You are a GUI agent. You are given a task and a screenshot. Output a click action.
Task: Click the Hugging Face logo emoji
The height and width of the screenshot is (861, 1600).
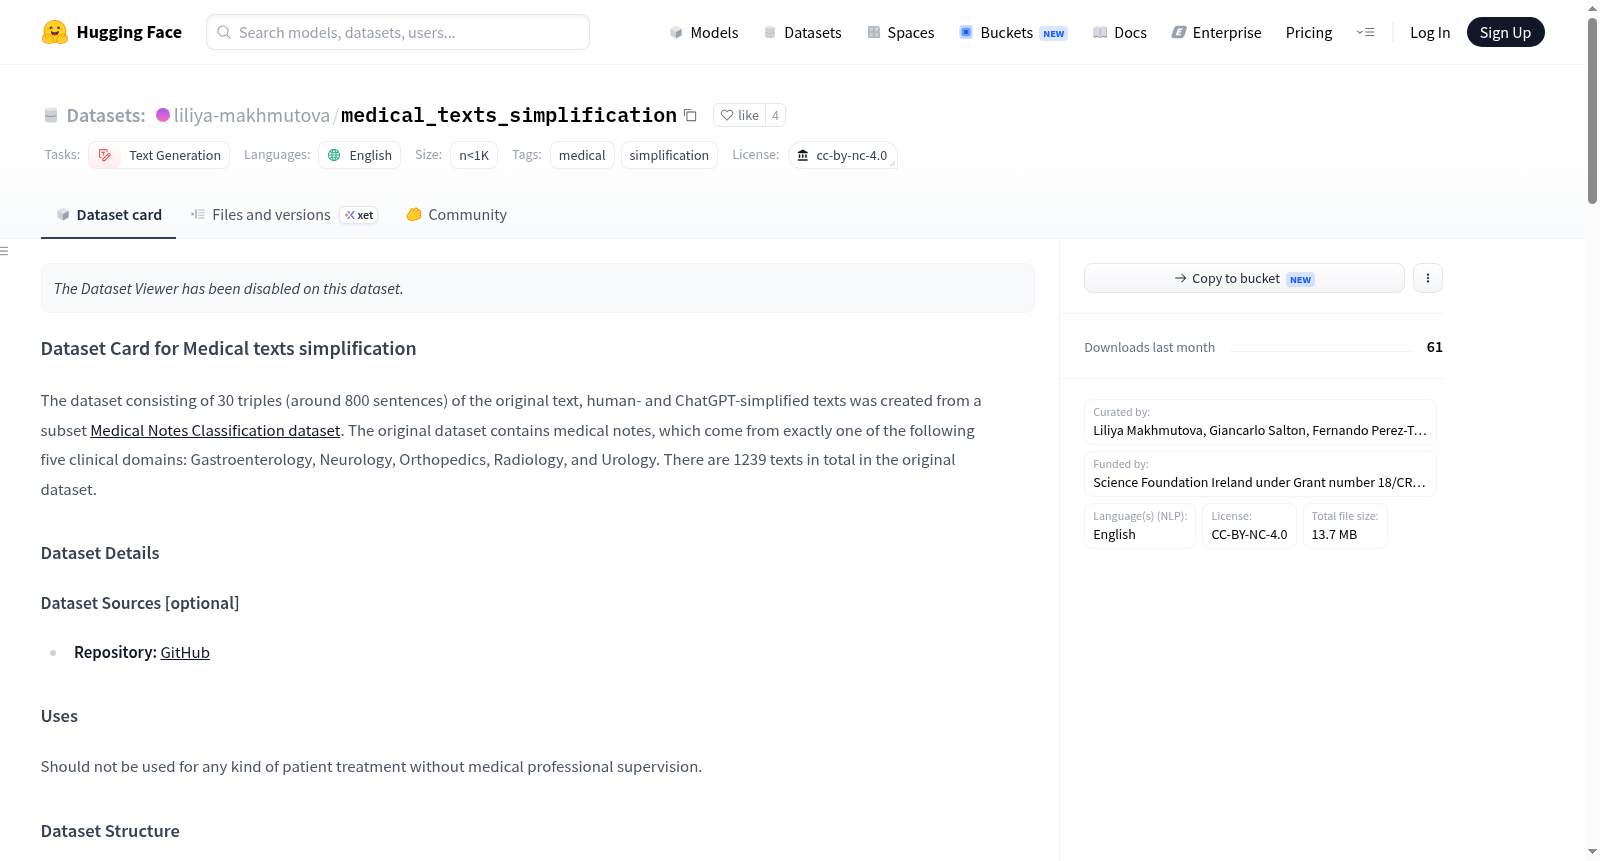(54, 32)
